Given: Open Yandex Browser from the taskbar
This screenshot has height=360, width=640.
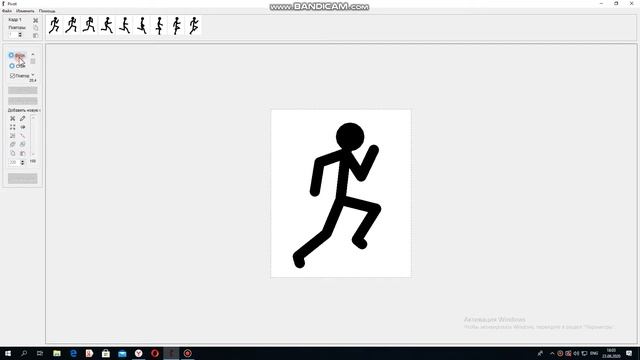Looking at the screenshot, I should (138, 353).
